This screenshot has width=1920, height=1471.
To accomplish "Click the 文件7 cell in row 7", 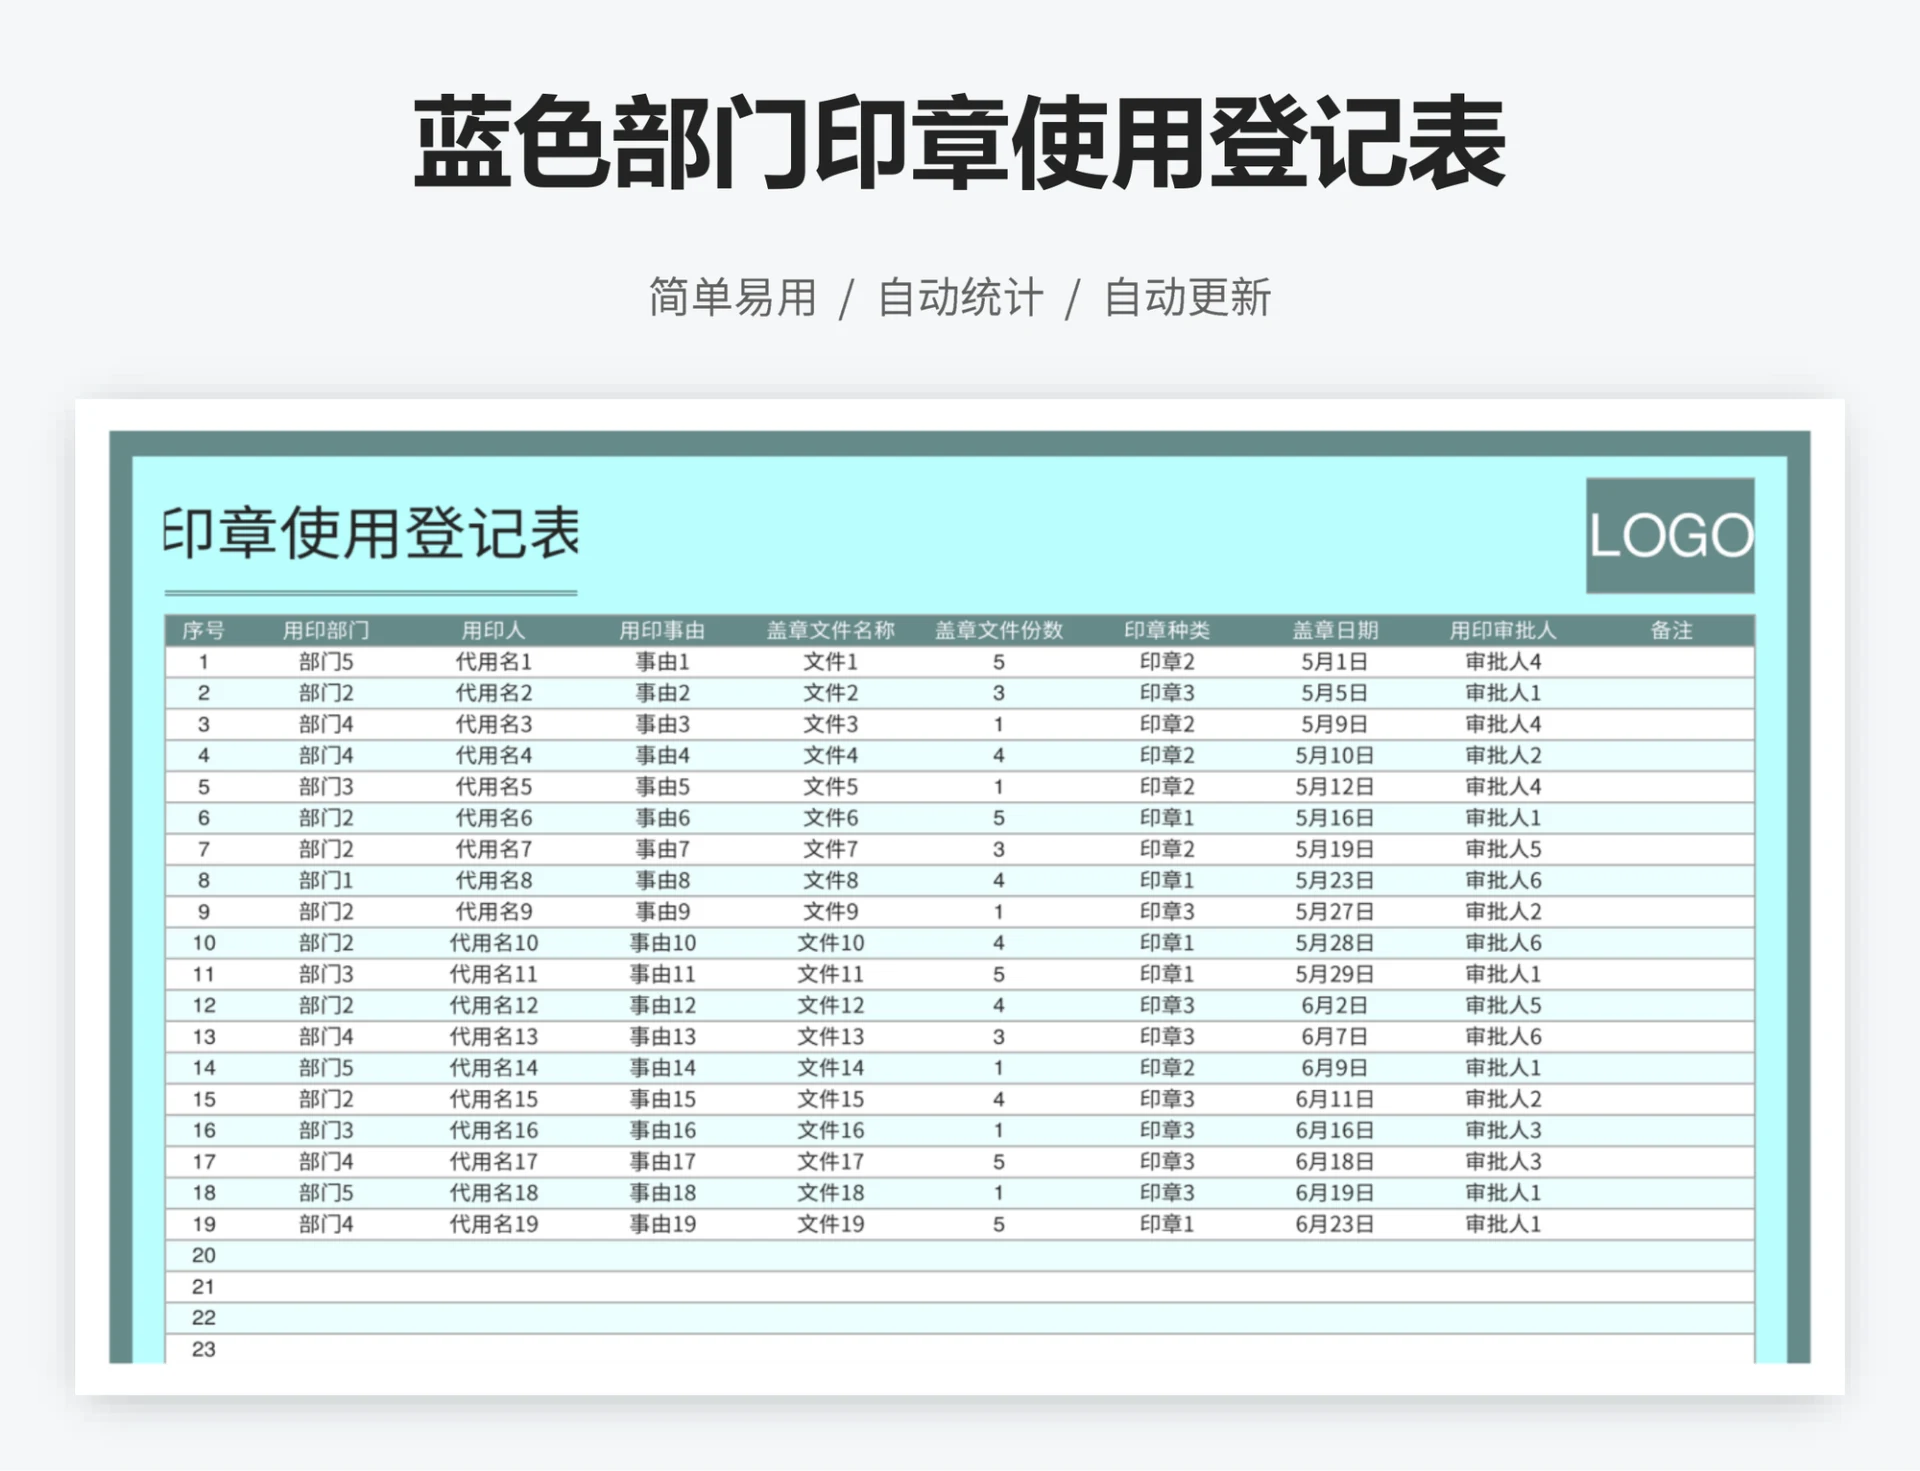I will (x=830, y=849).
